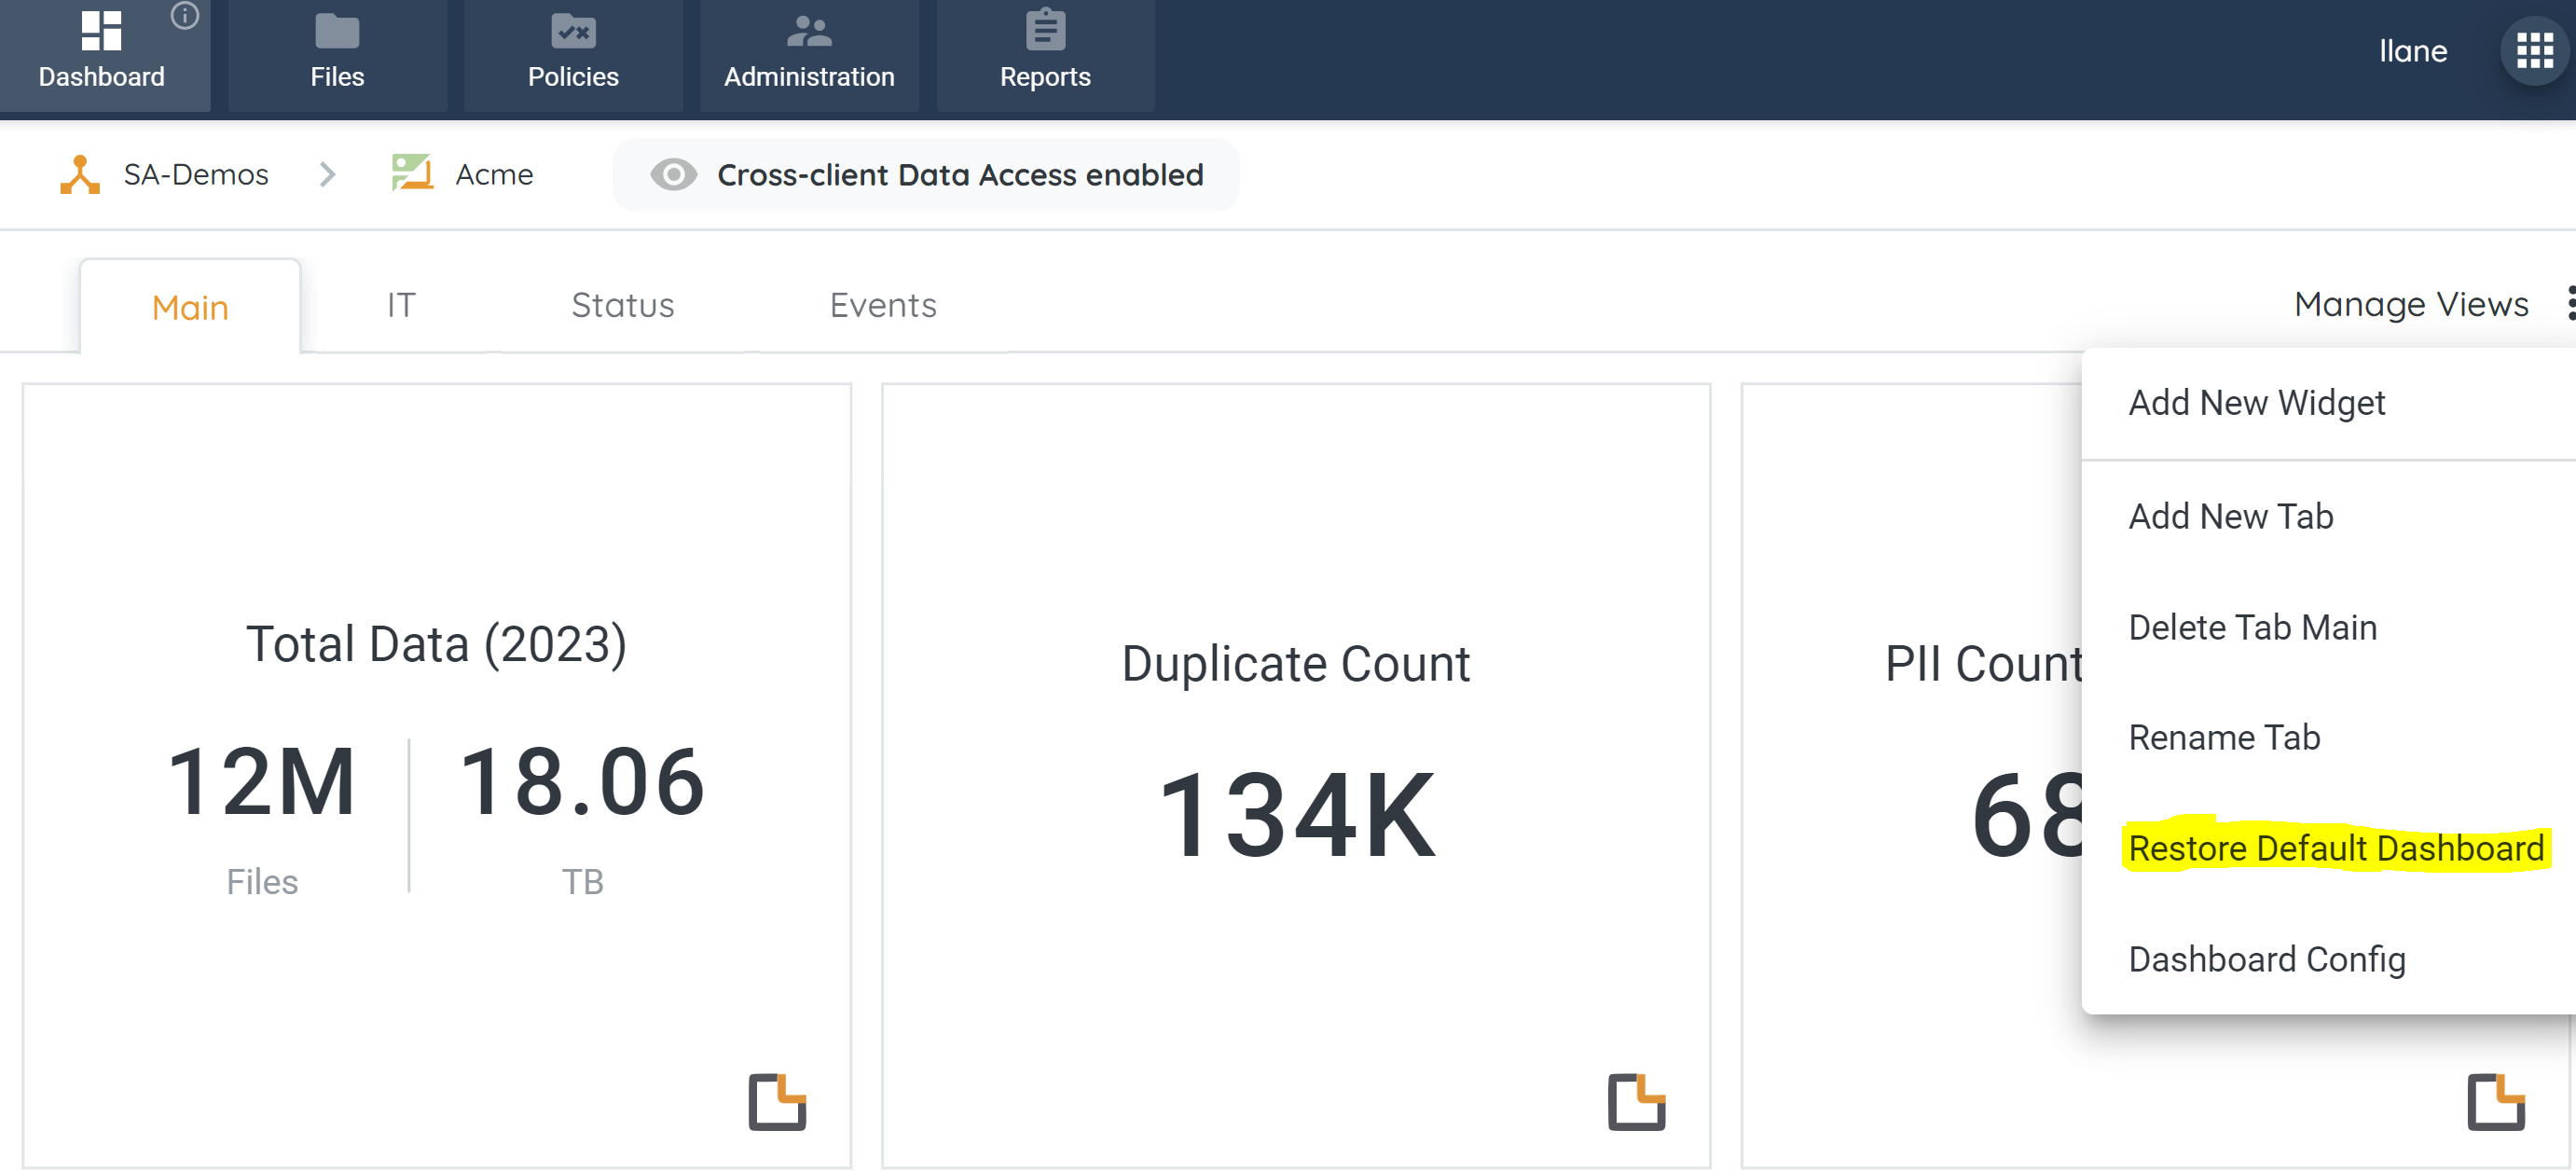
Task: Switch to the IT tab
Action: (x=401, y=305)
